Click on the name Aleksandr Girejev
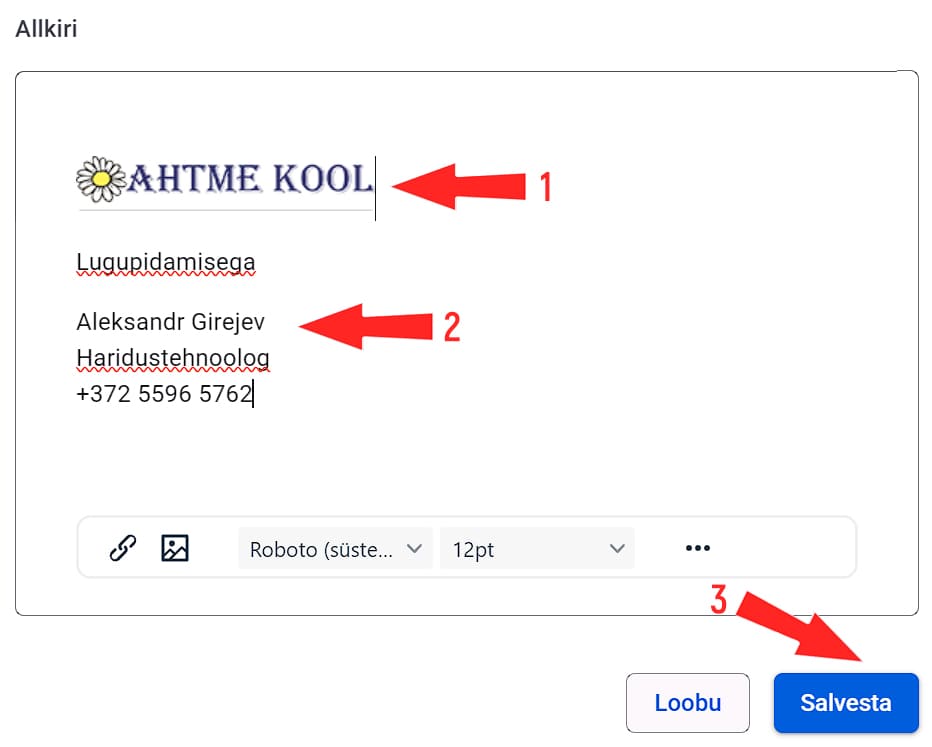The height and width of the screenshot is (747, 932). tap(171, 323)
